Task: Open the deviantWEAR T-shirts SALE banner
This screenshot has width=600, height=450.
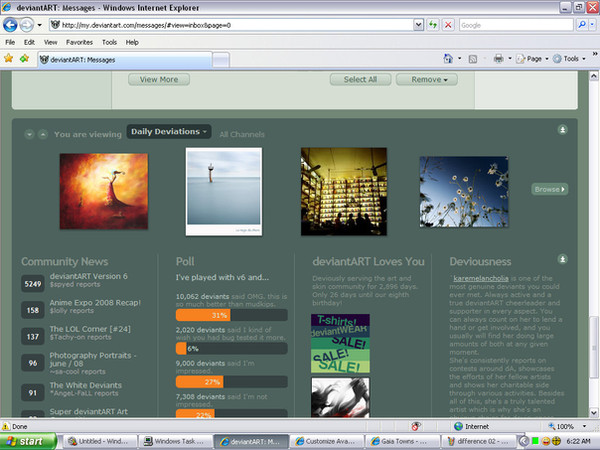Action: tap(340, 344)
